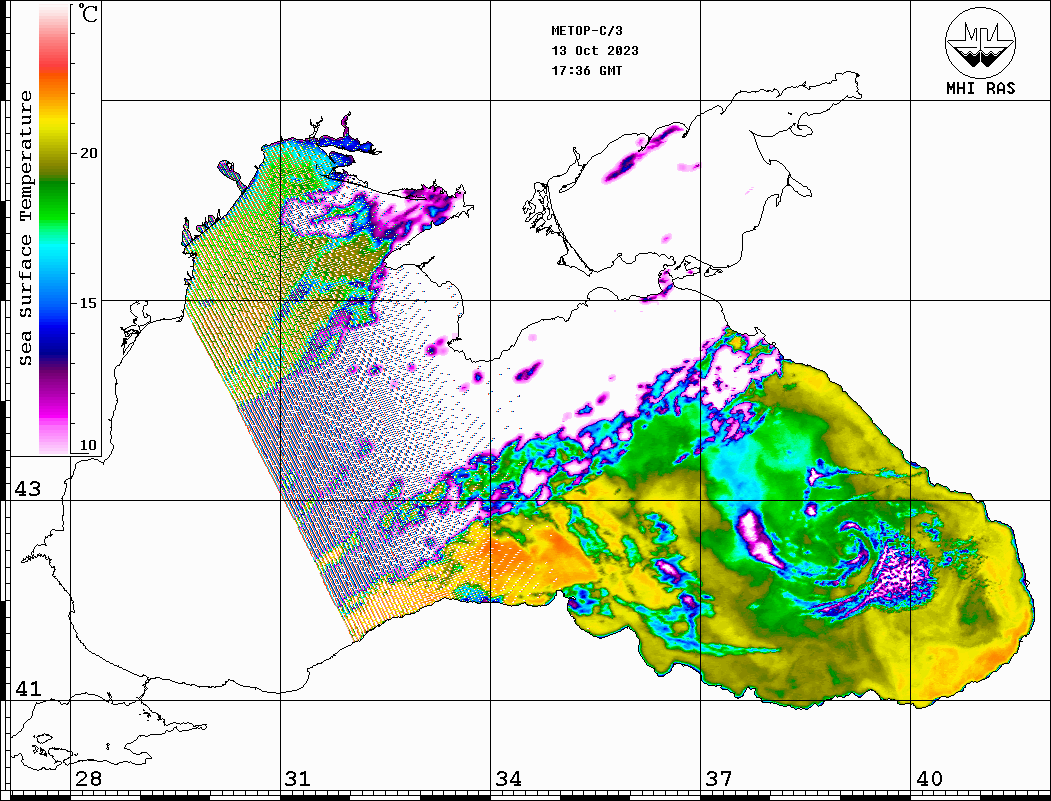Screen dimensions: 1051x801
Task: Select the 'MHI RAS' label text
Action: 980,88
